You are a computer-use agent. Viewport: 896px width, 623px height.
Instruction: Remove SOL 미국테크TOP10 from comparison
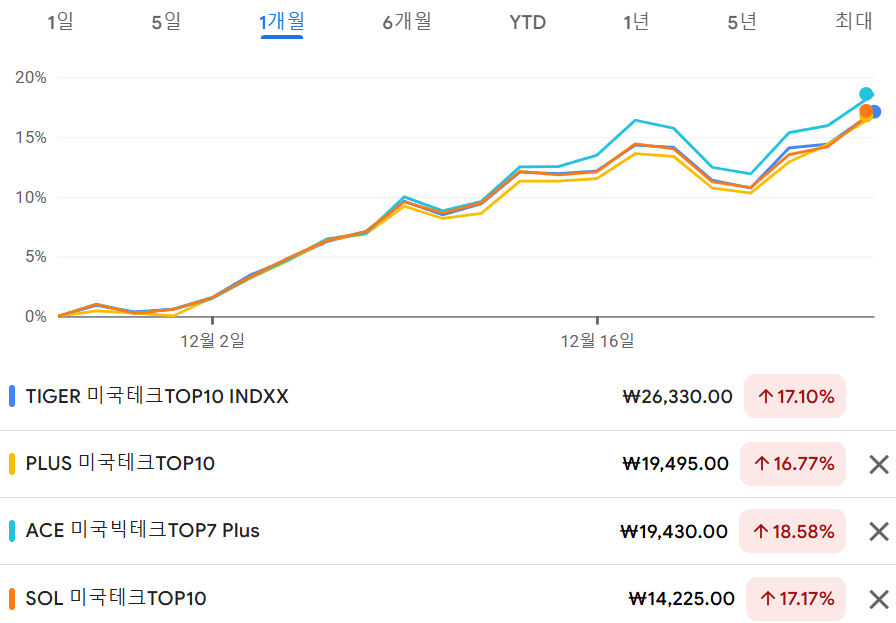[879, 599]
